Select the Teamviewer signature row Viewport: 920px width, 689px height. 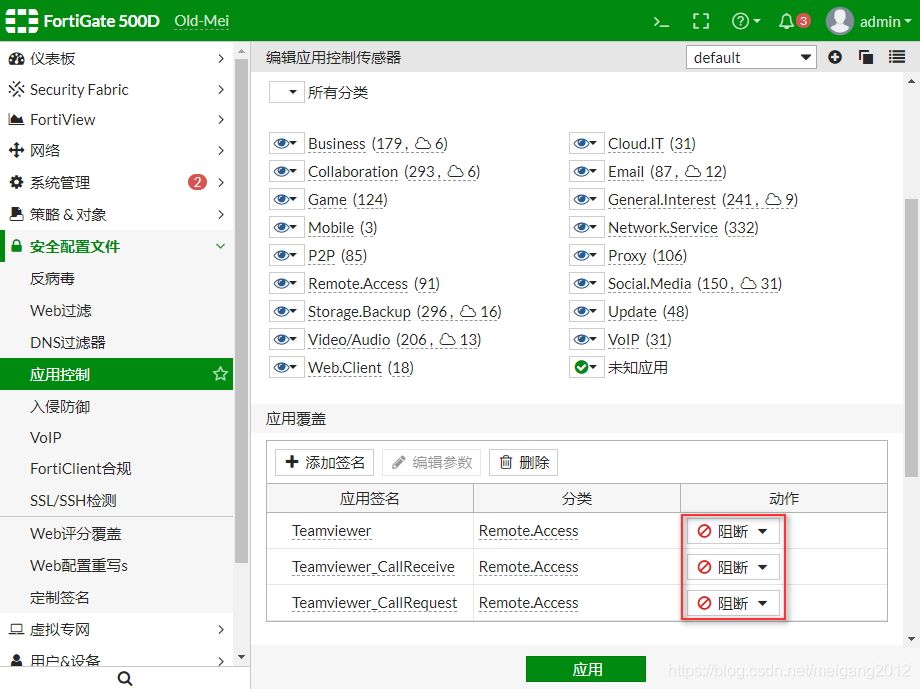(x=577, y=531)
